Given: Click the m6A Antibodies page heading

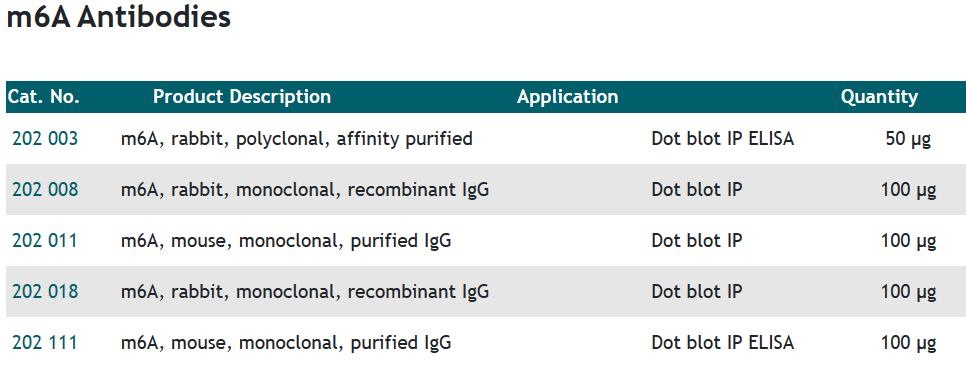Looking at the screenshot, I should [x=118, y=17].
